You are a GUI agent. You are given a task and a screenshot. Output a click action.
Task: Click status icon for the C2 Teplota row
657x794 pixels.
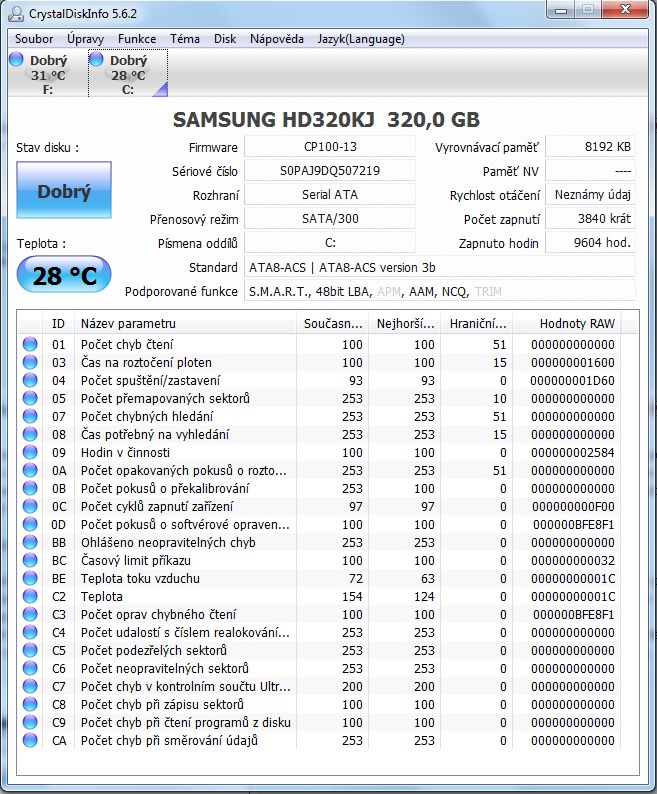[30, 597]
